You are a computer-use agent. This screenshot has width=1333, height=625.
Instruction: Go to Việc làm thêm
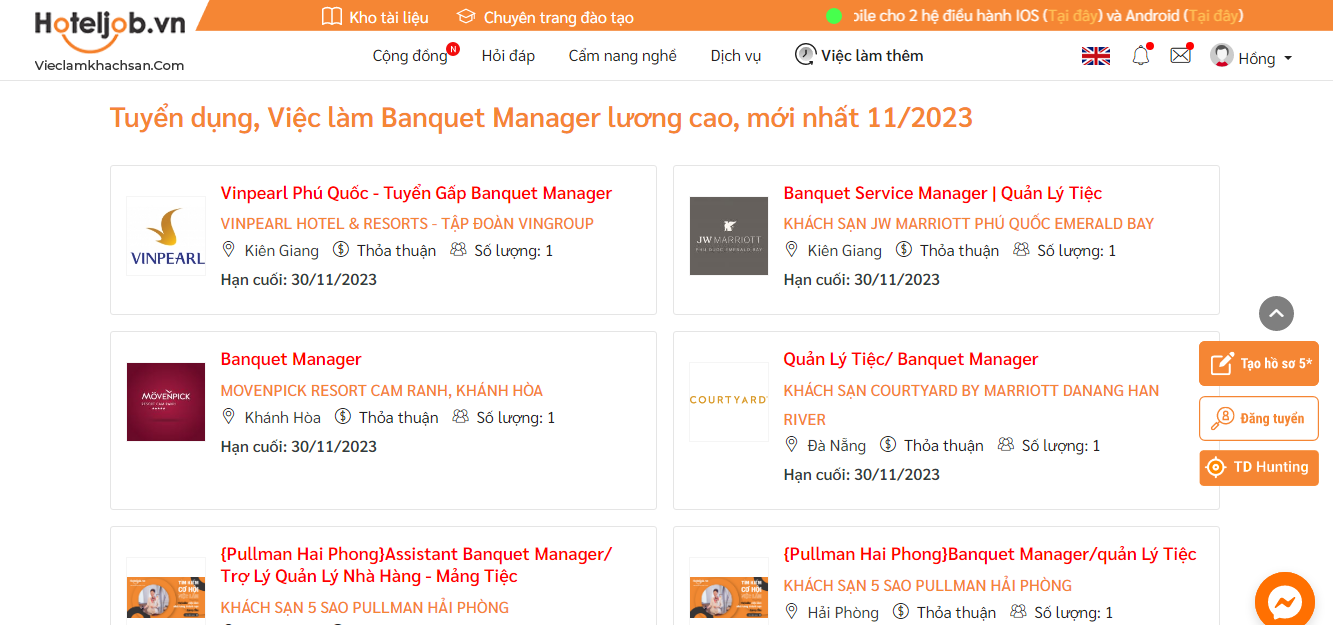872,56
